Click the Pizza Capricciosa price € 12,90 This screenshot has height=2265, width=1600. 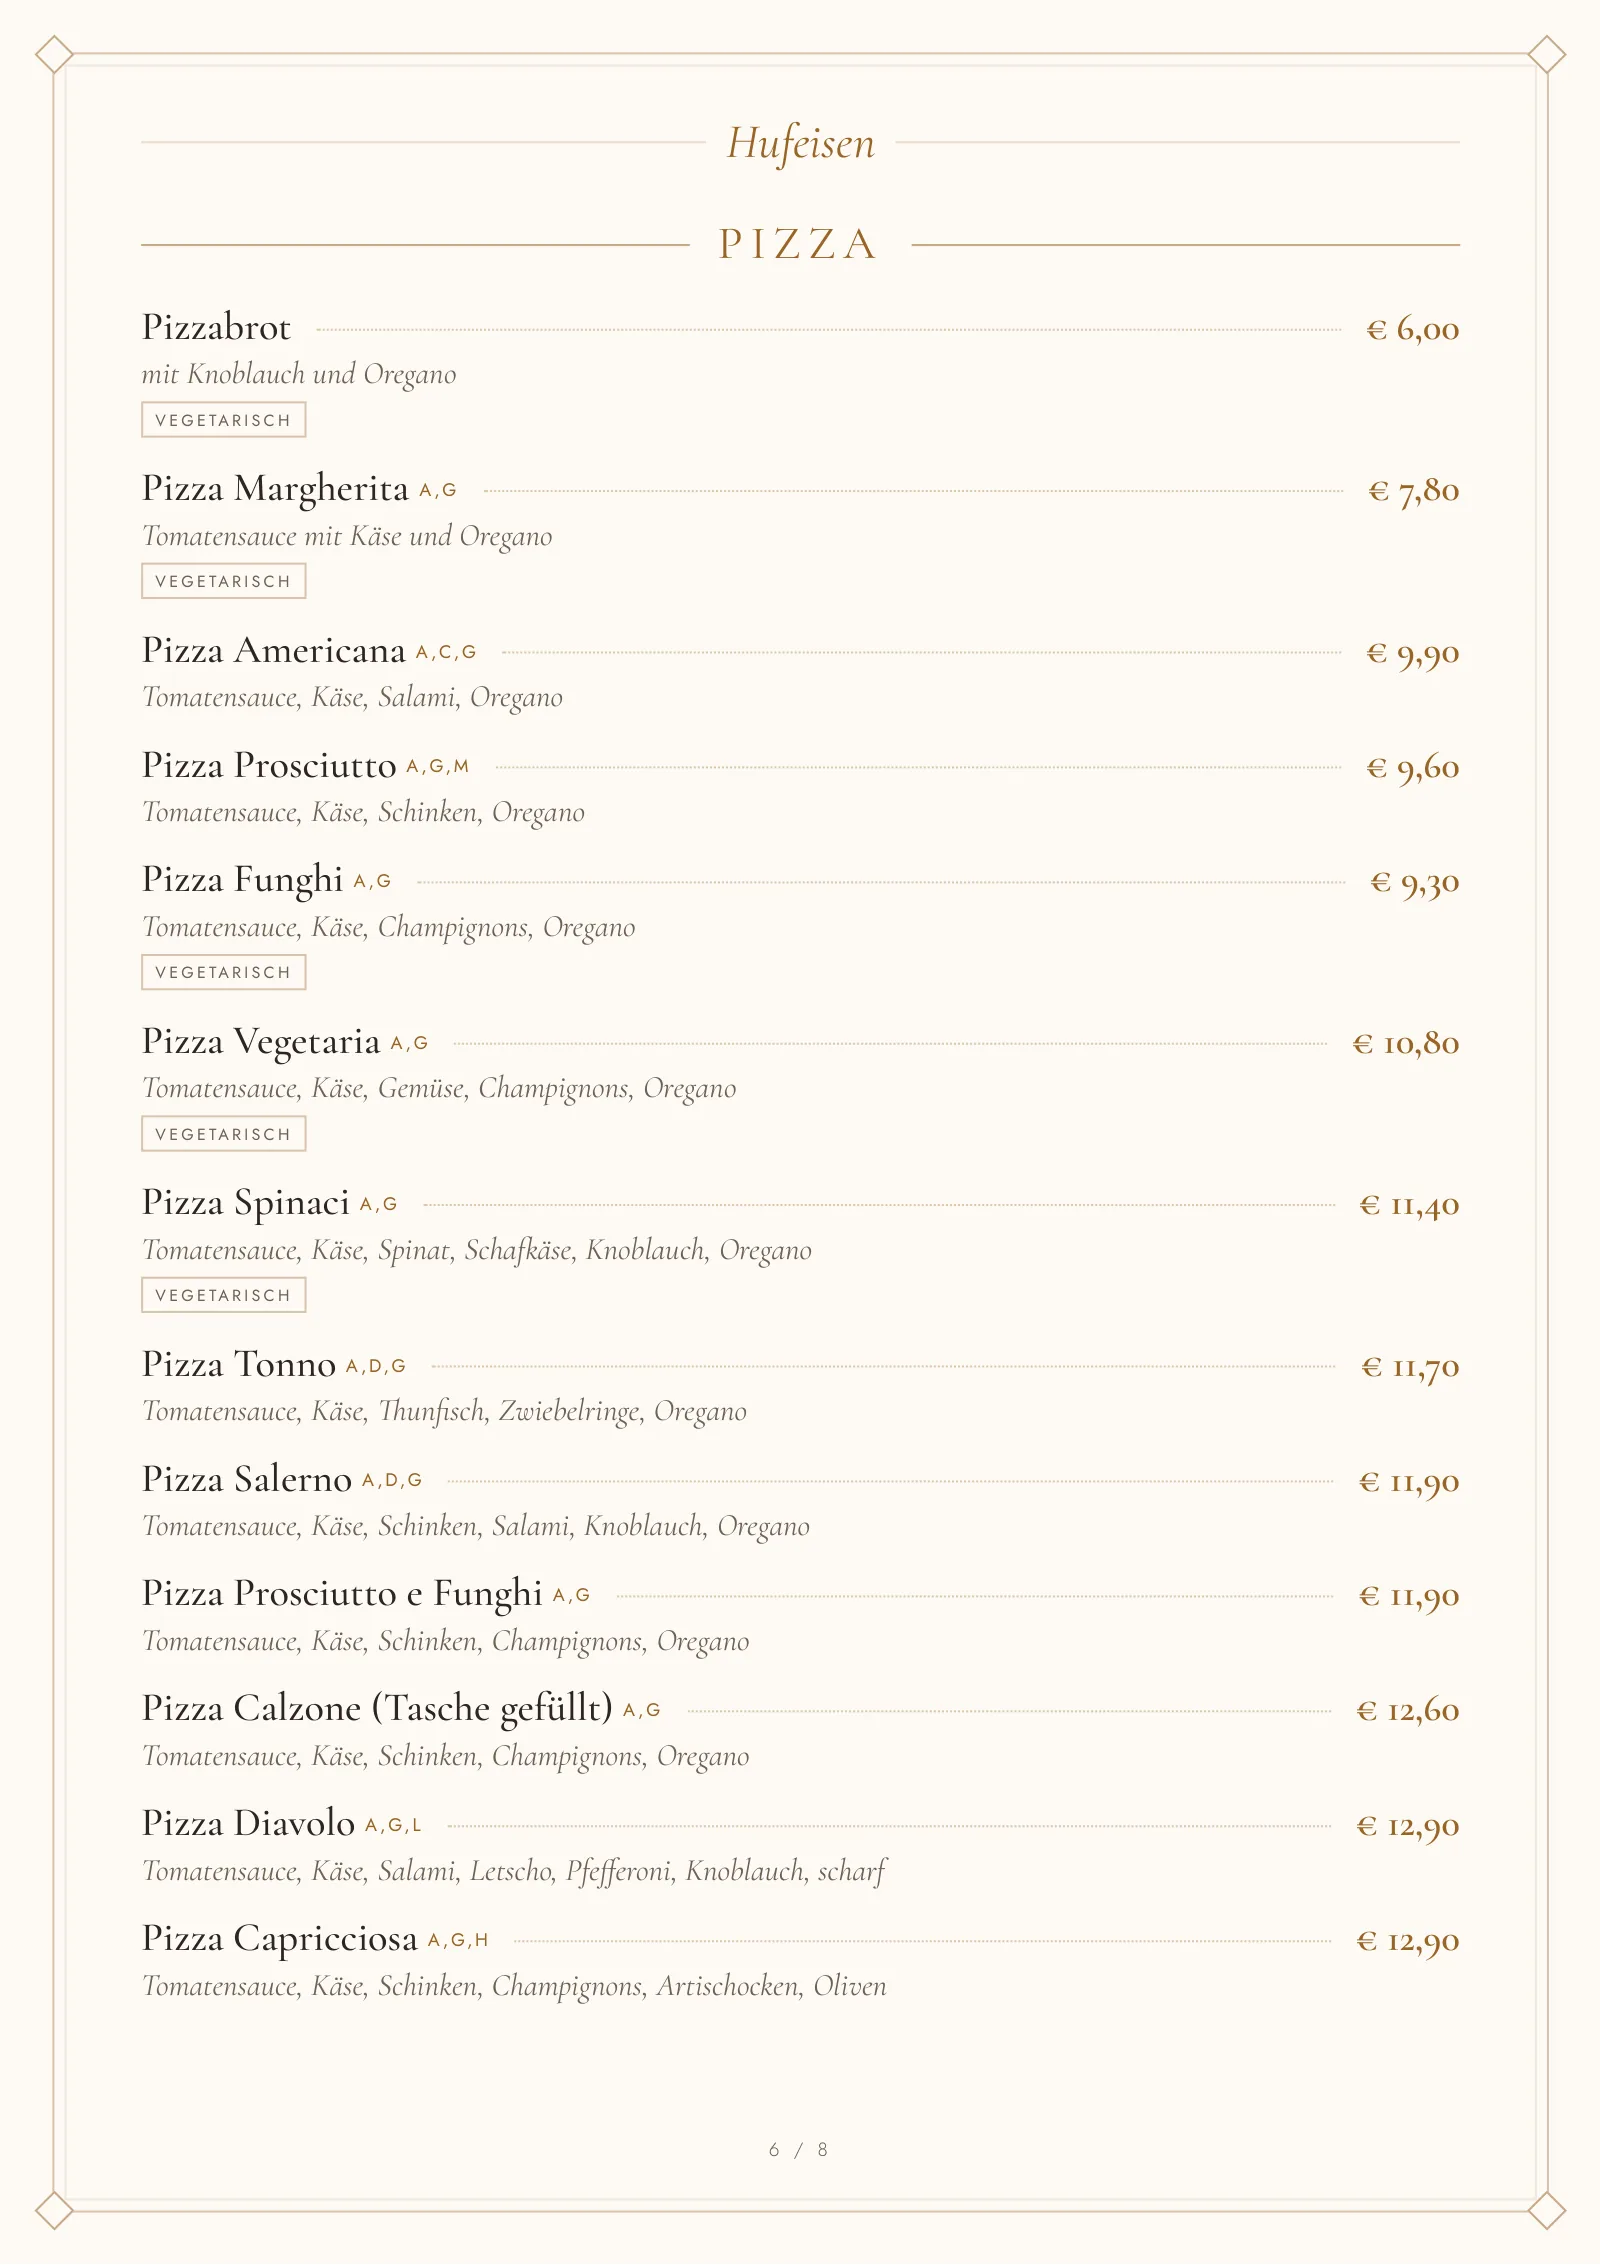click(x=1408, y=1941)
